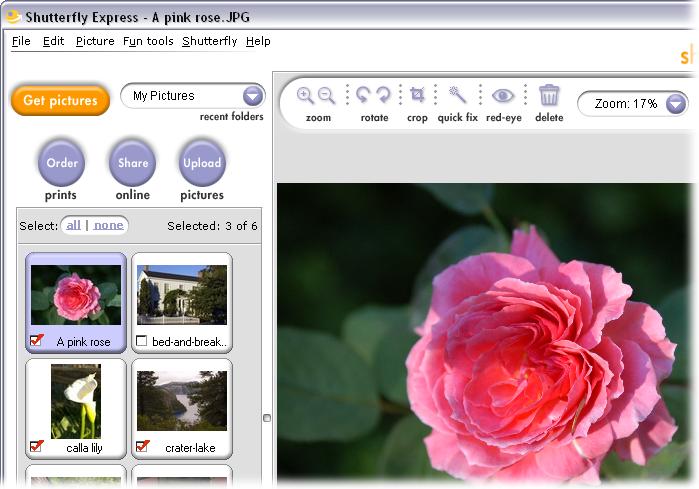
Task: Check the bed-and-break.. picture checkbox
Action: click(141, 341)
